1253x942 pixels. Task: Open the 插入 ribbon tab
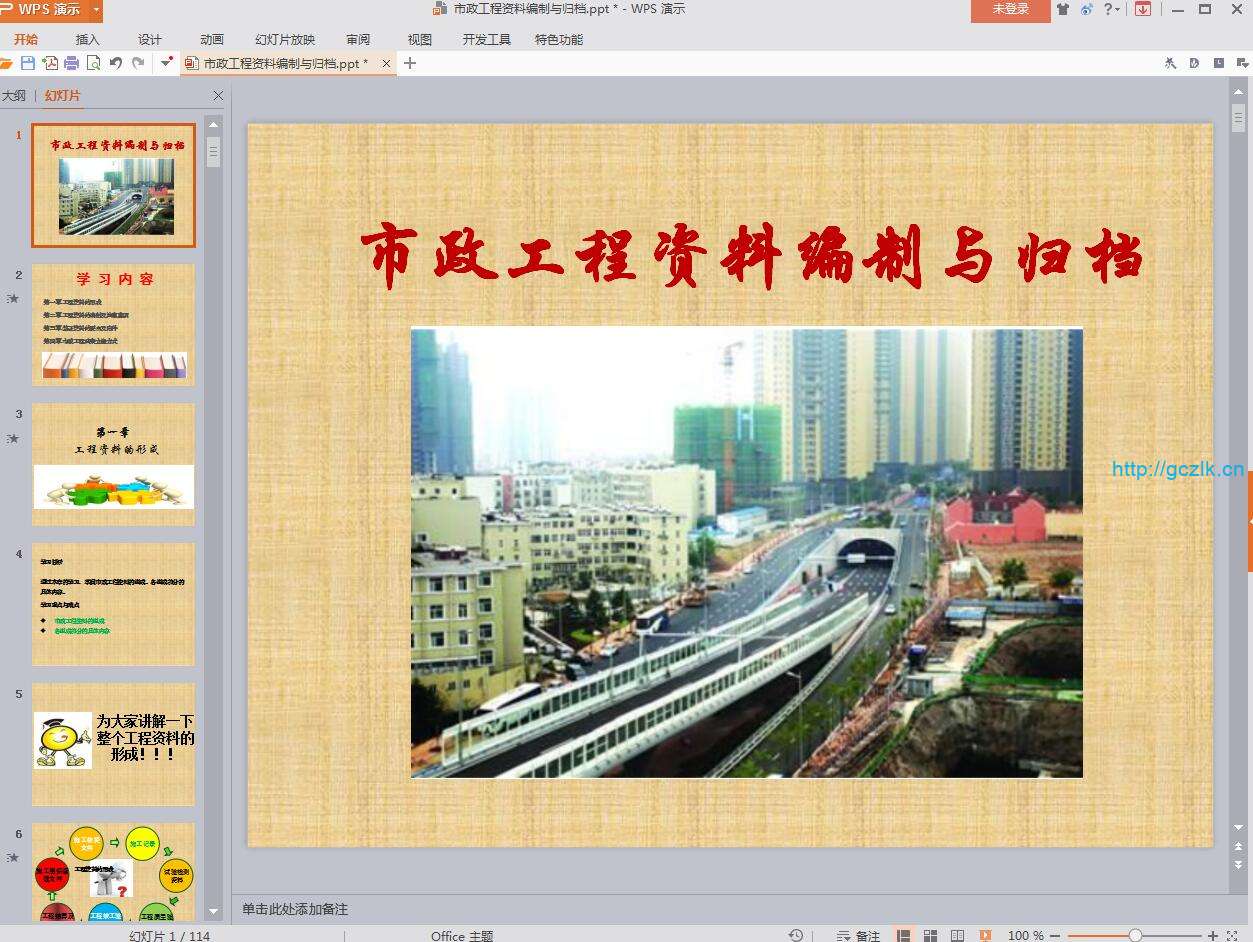pyautogui.click(x=88, y=40)
